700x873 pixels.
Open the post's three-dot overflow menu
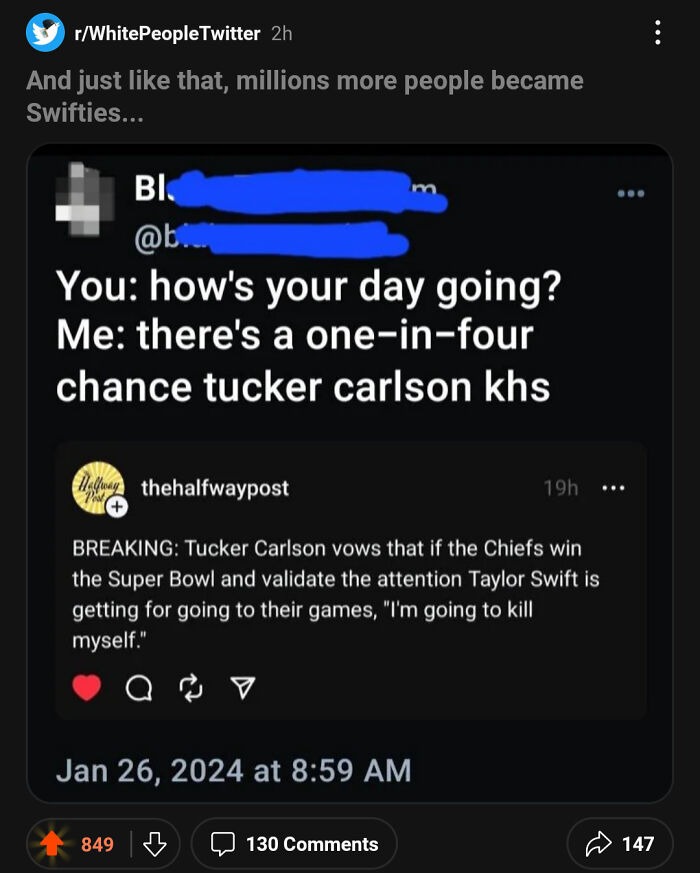pyautogui.click(x=657, y=32)
